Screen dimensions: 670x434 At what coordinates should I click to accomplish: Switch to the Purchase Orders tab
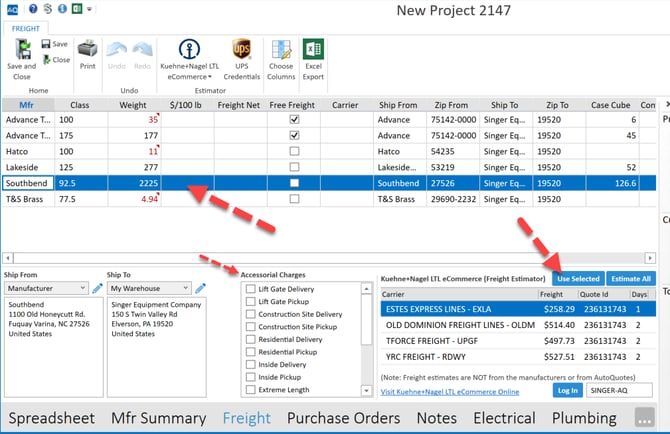(344, 418)
